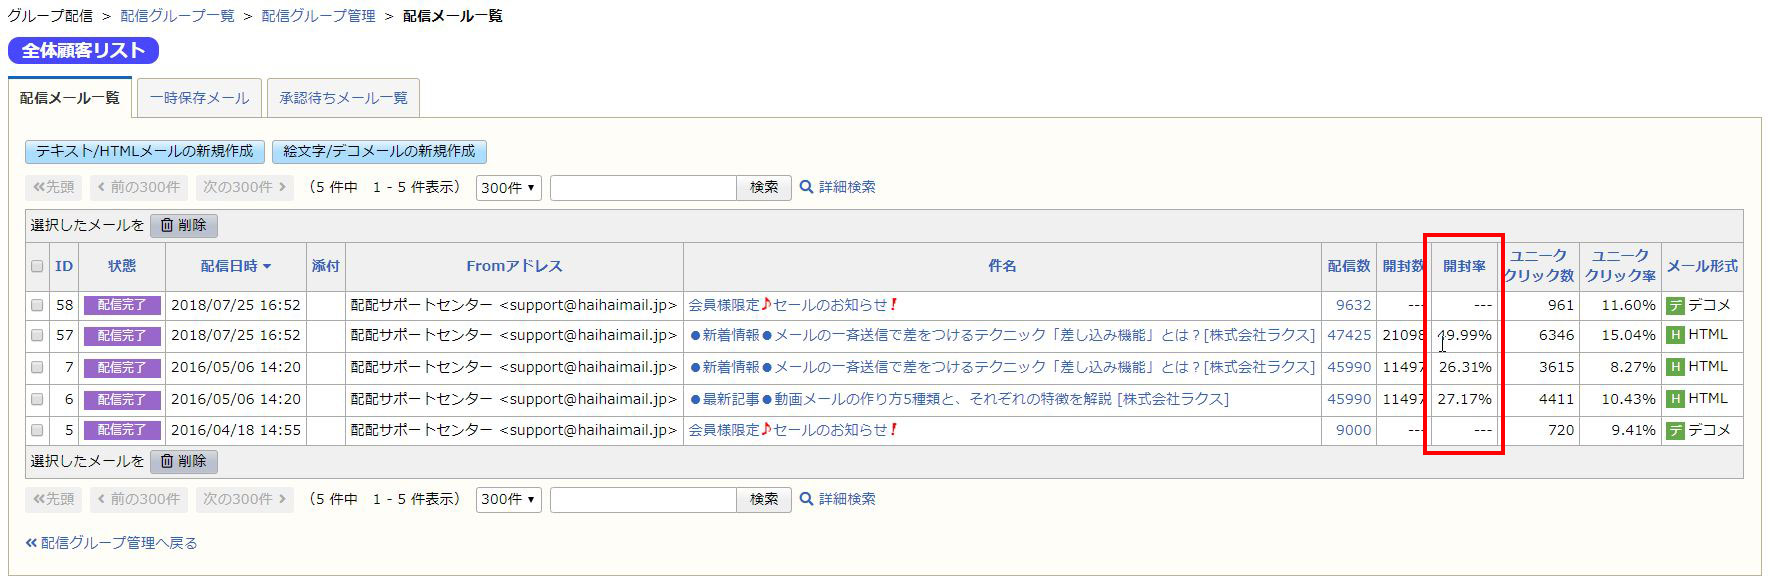Click HTML format icon in row ID 6

pos(1676,399)
